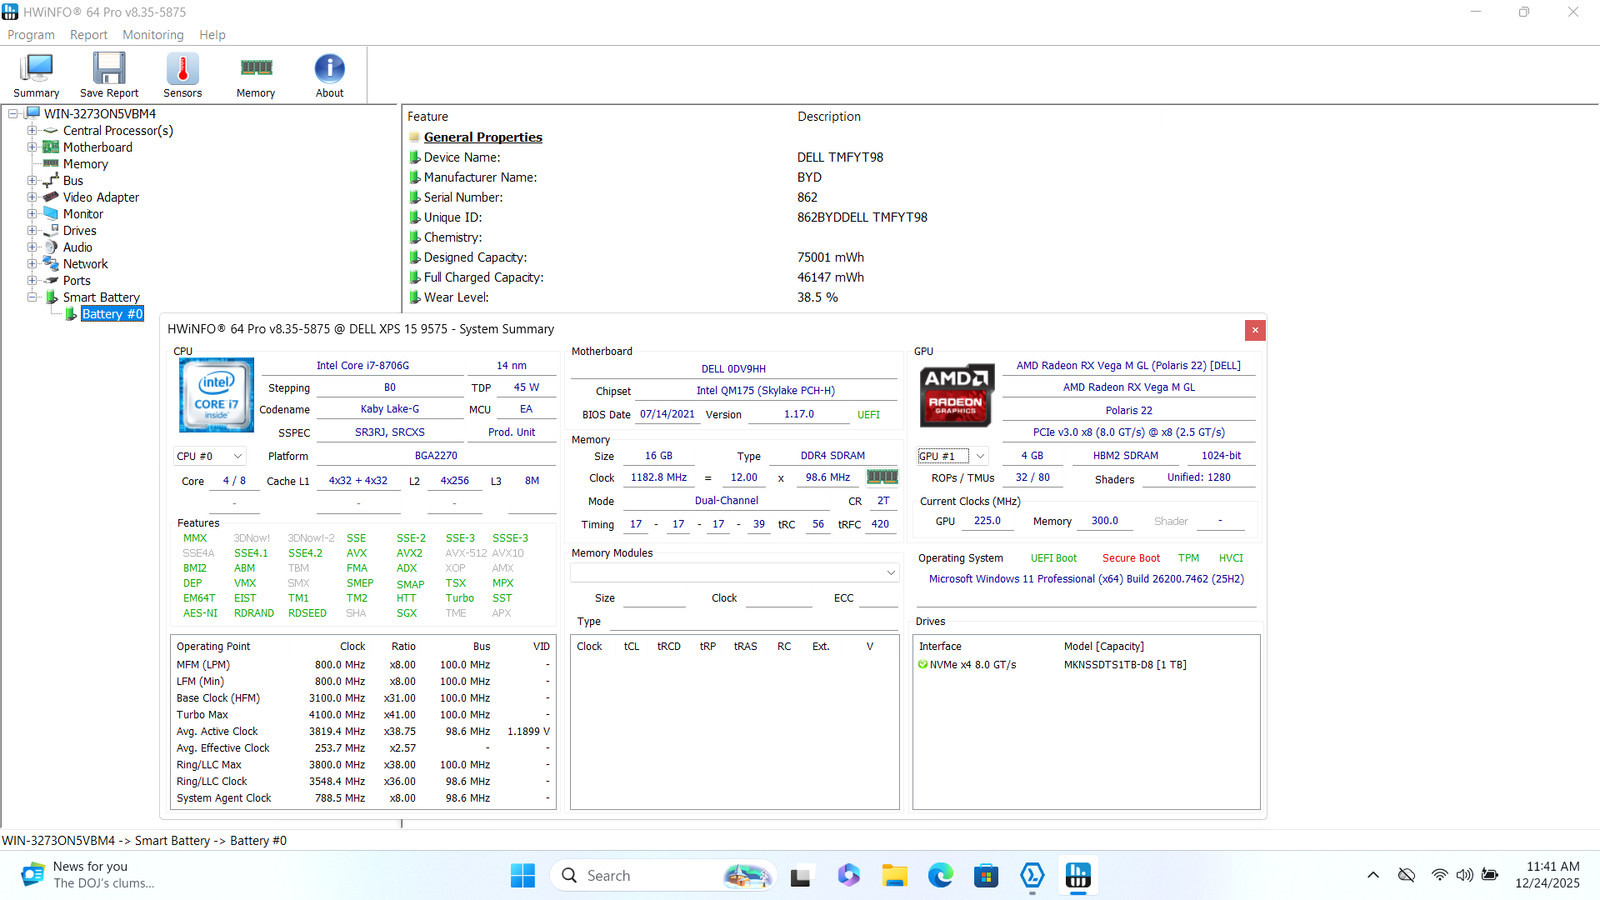
Task: Open the HWiNFO taskbar icon
Action: (1078, 876)
